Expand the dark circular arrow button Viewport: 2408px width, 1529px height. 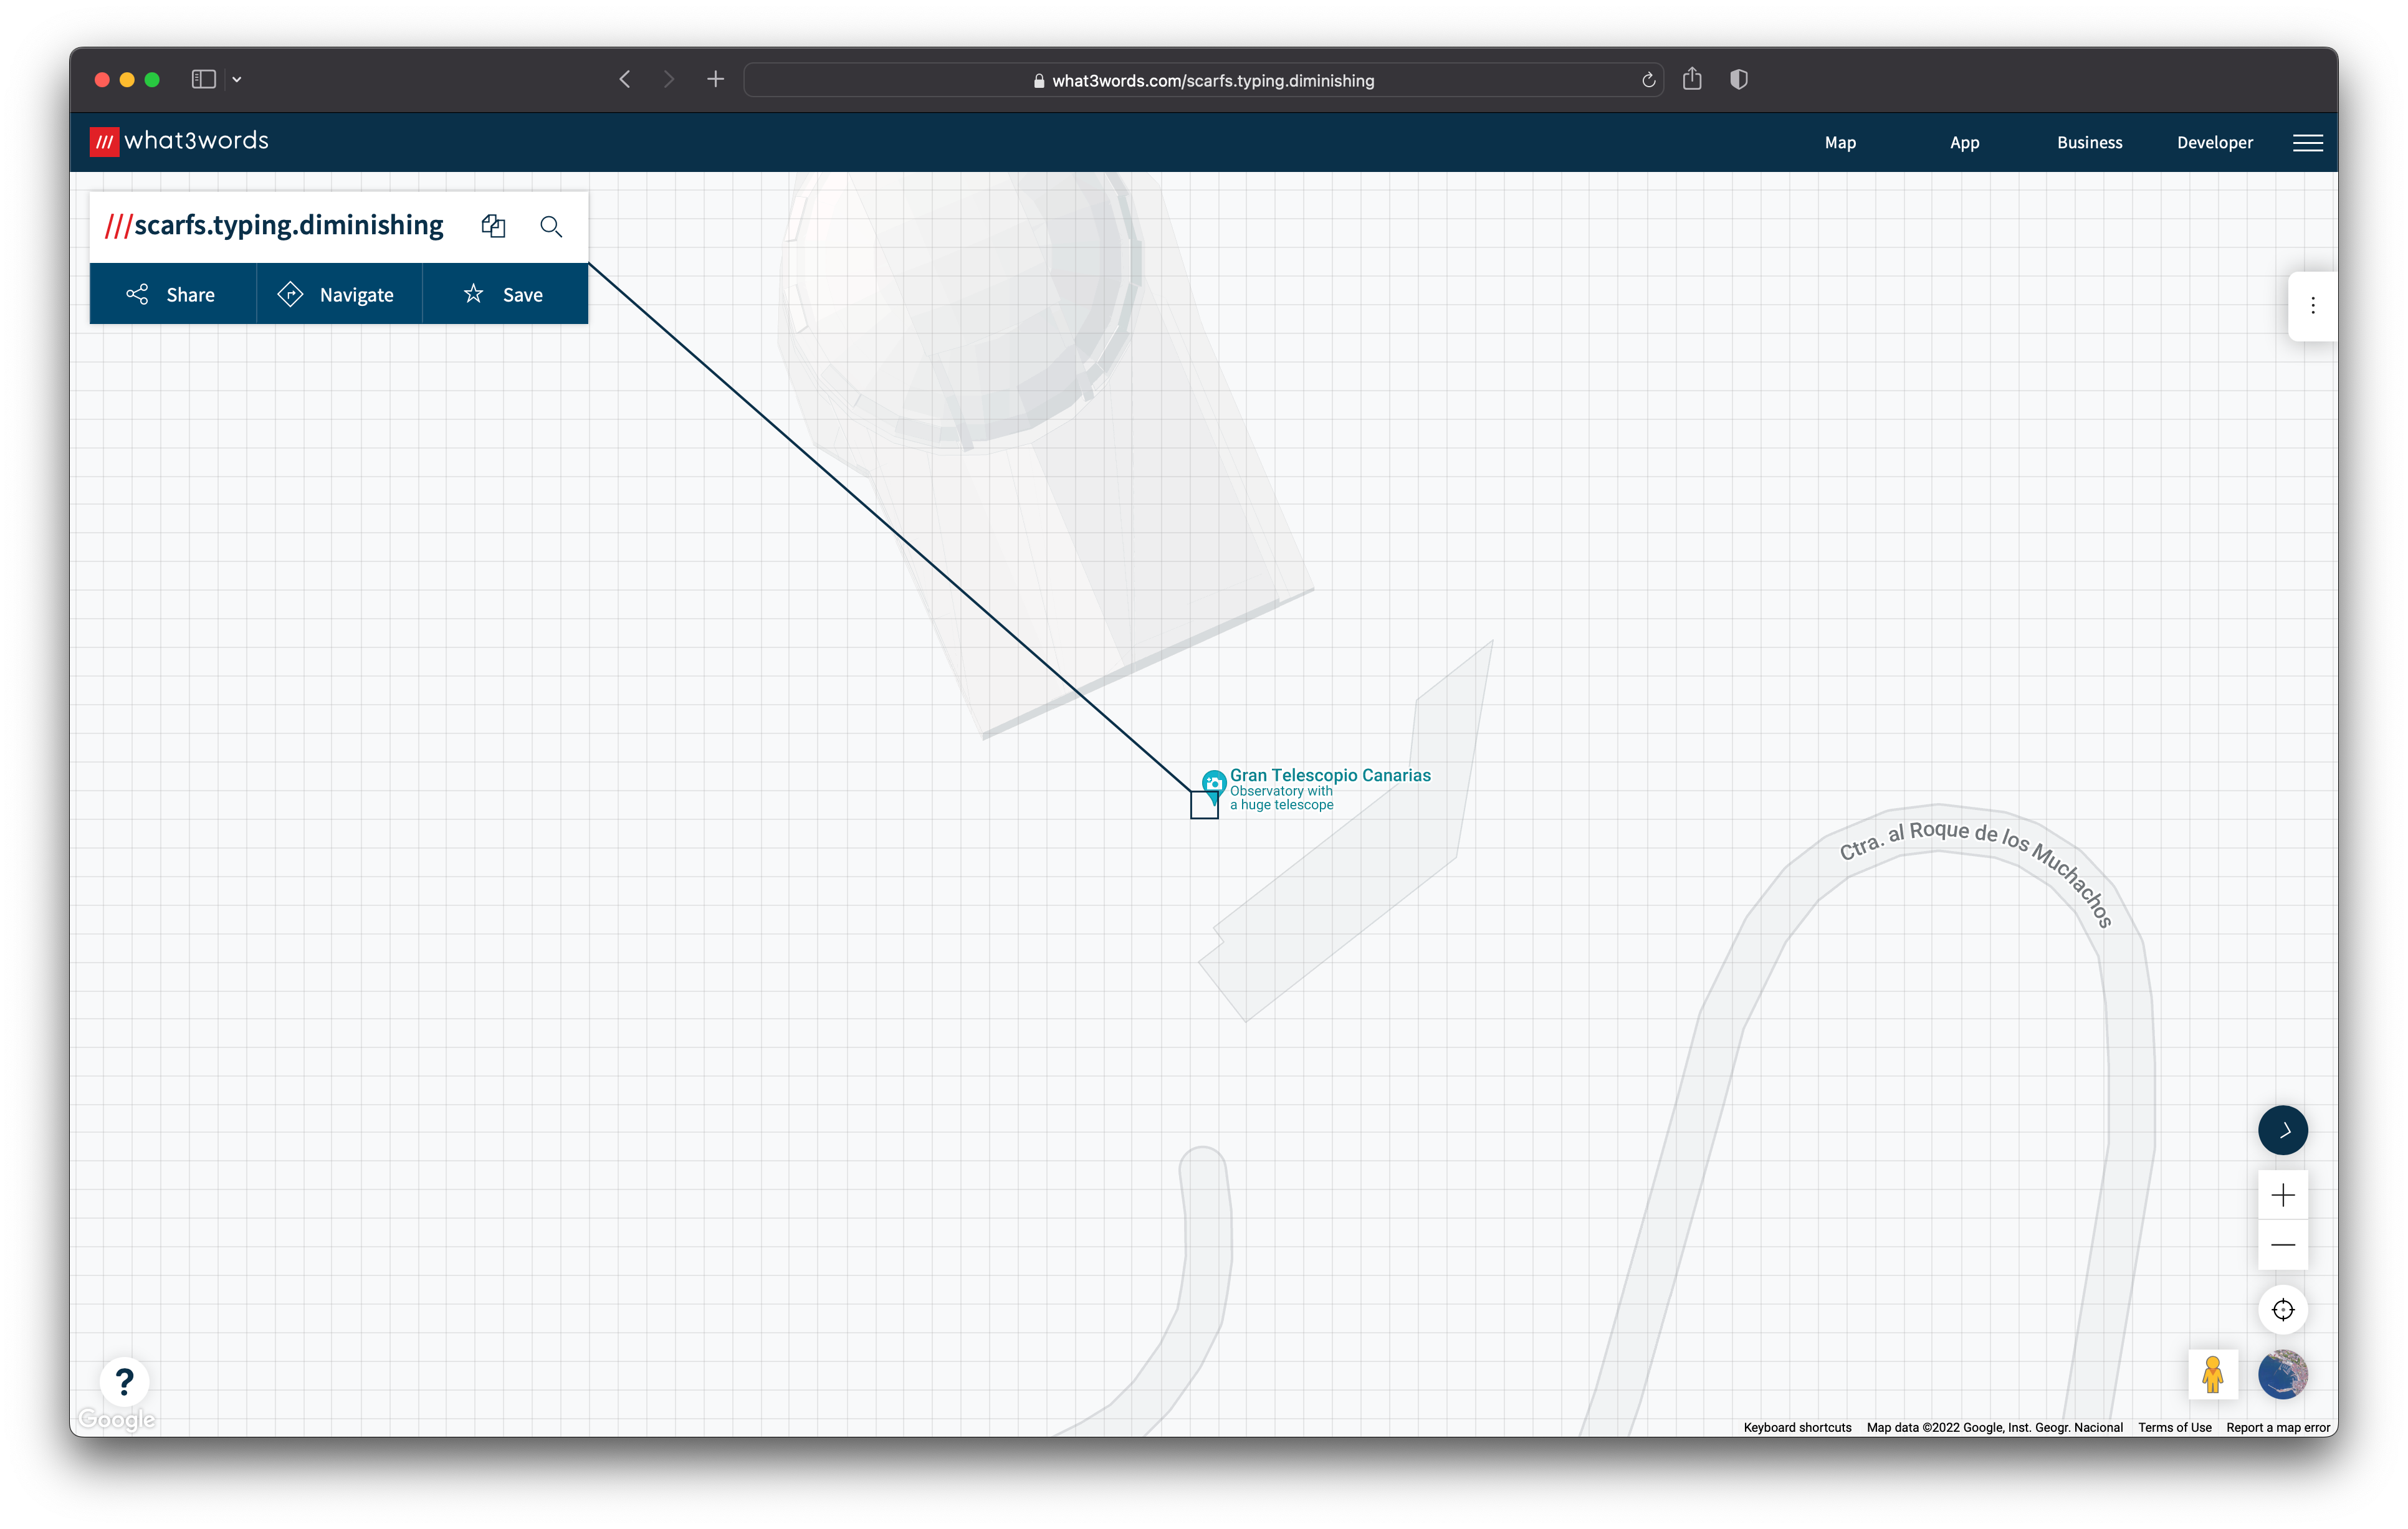[2282, 1130]
